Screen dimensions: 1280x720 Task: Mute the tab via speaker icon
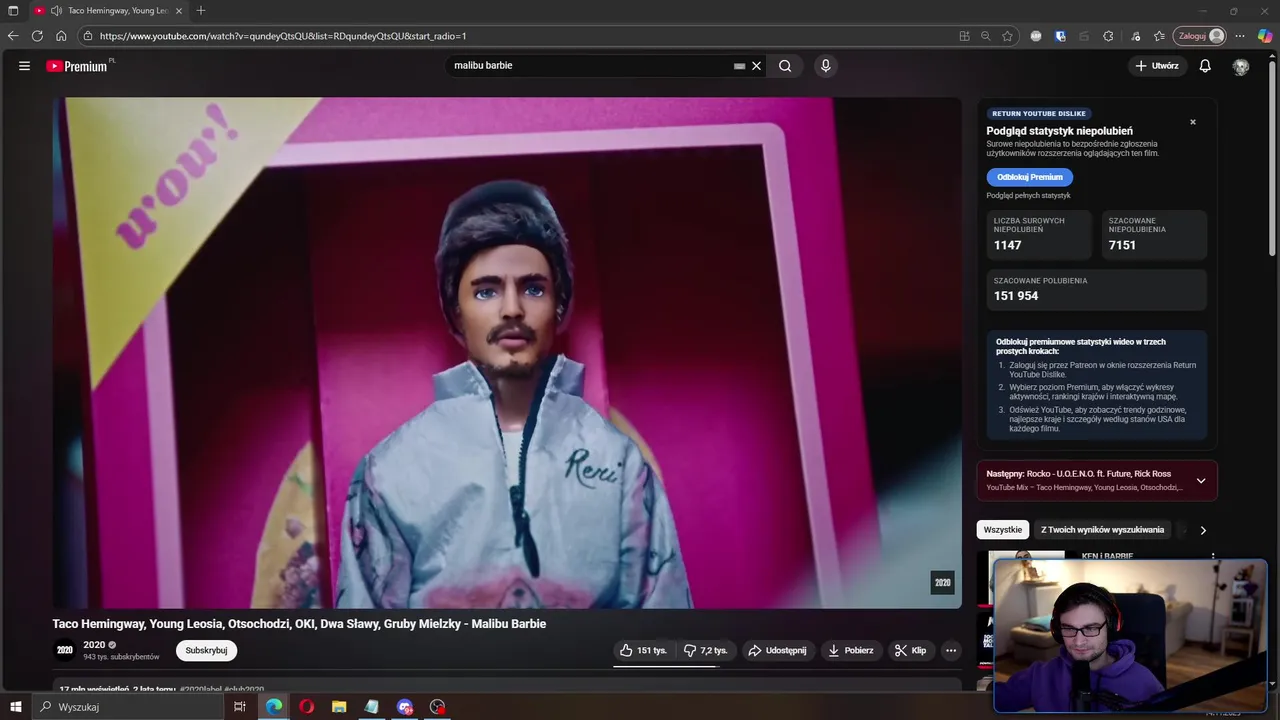click(x=56, y=10)
